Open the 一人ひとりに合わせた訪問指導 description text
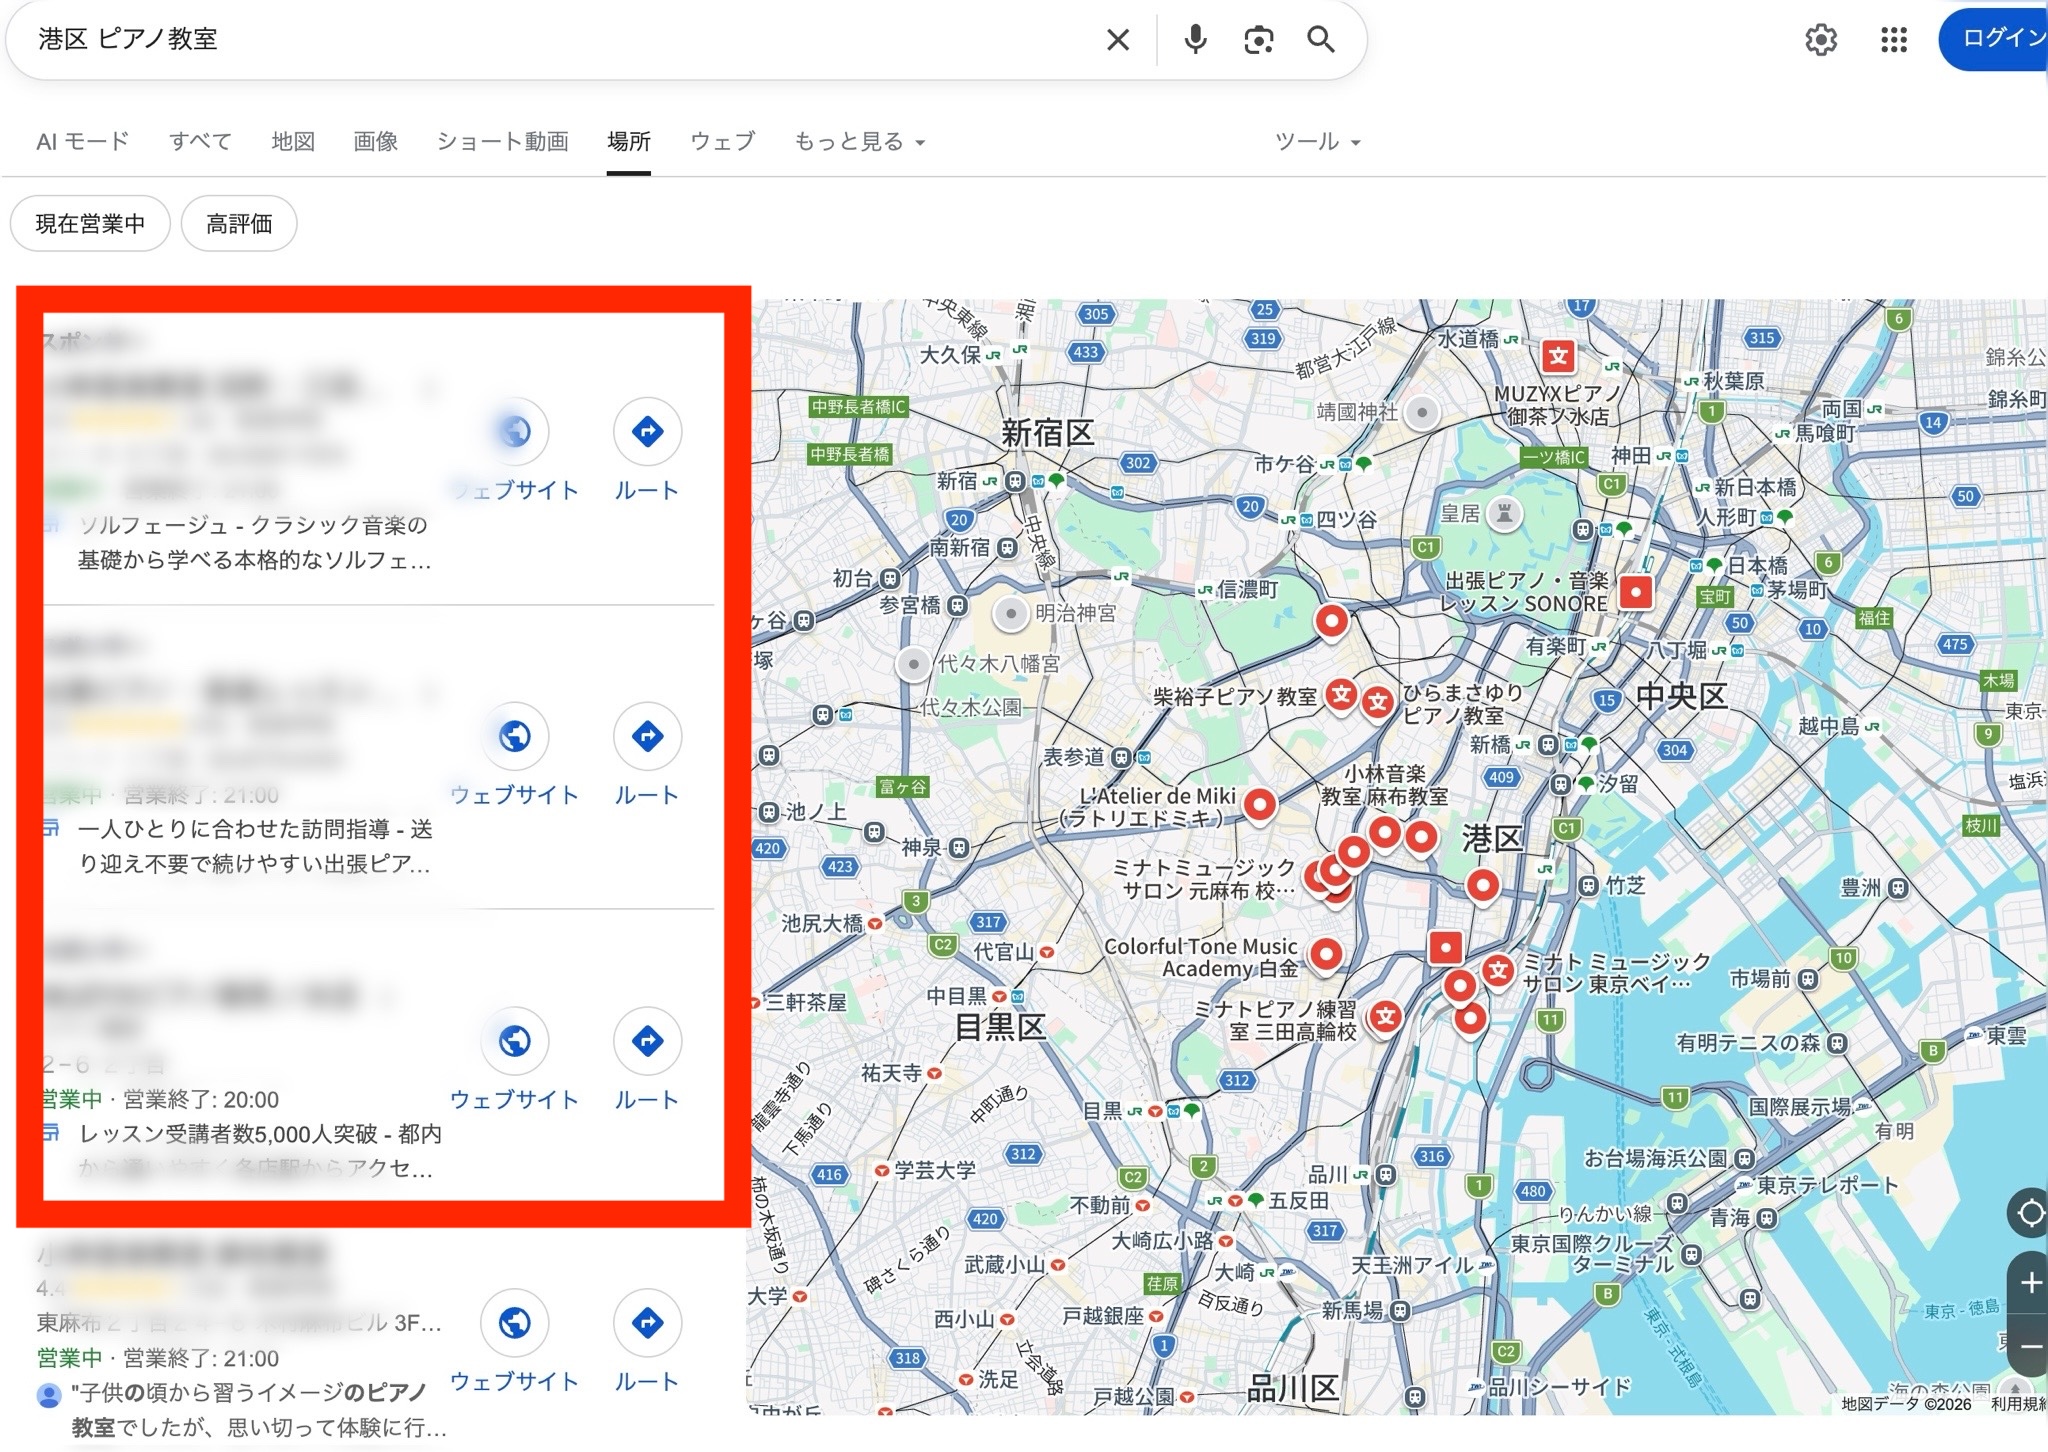The image size is (2048, 1452). point(255,846)
